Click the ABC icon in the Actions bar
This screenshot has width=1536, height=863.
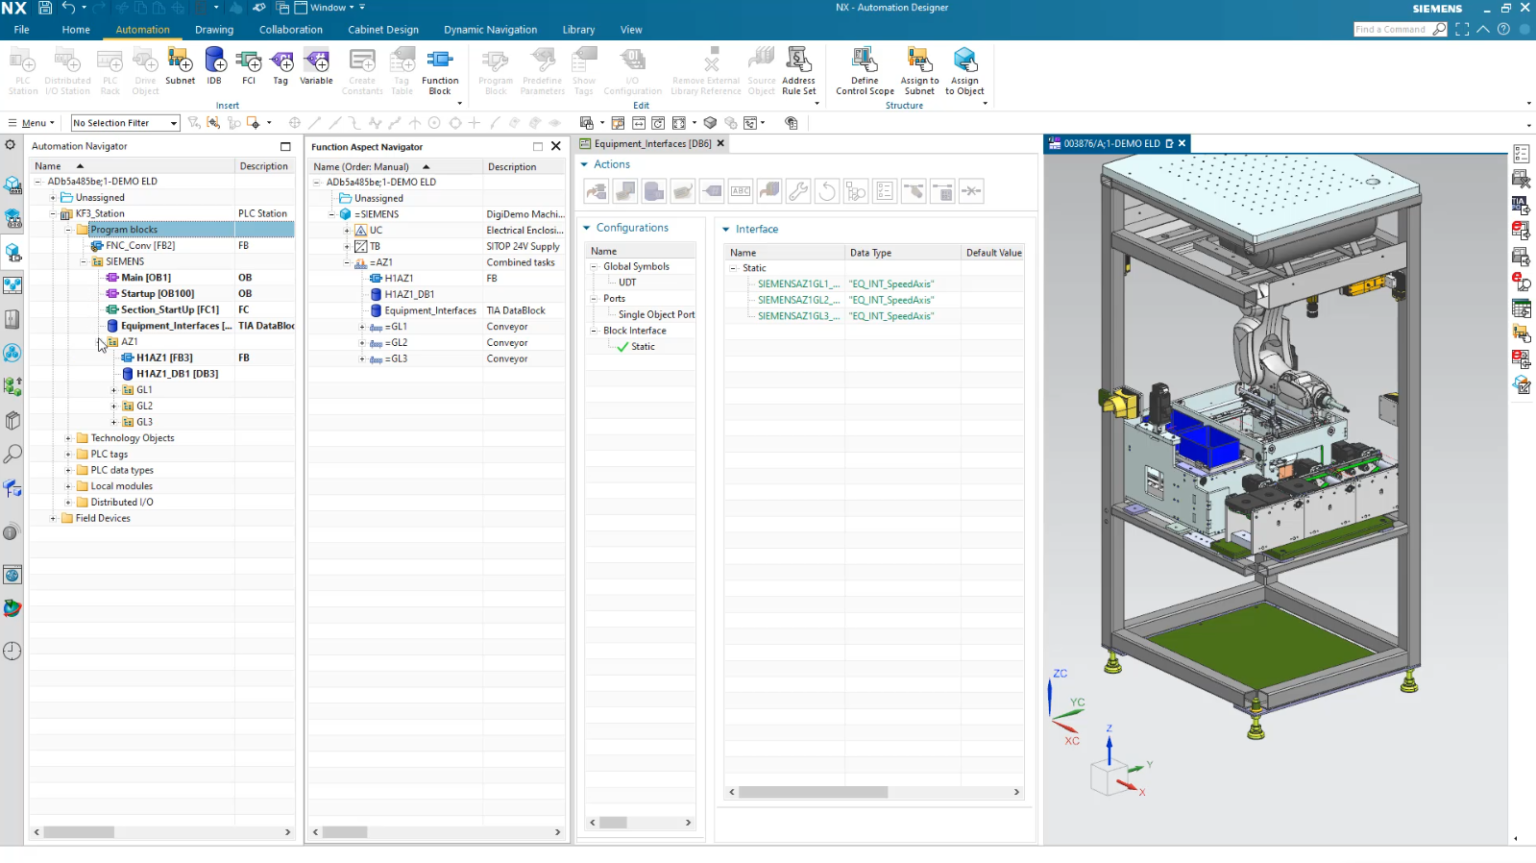[x=739, y=190]
